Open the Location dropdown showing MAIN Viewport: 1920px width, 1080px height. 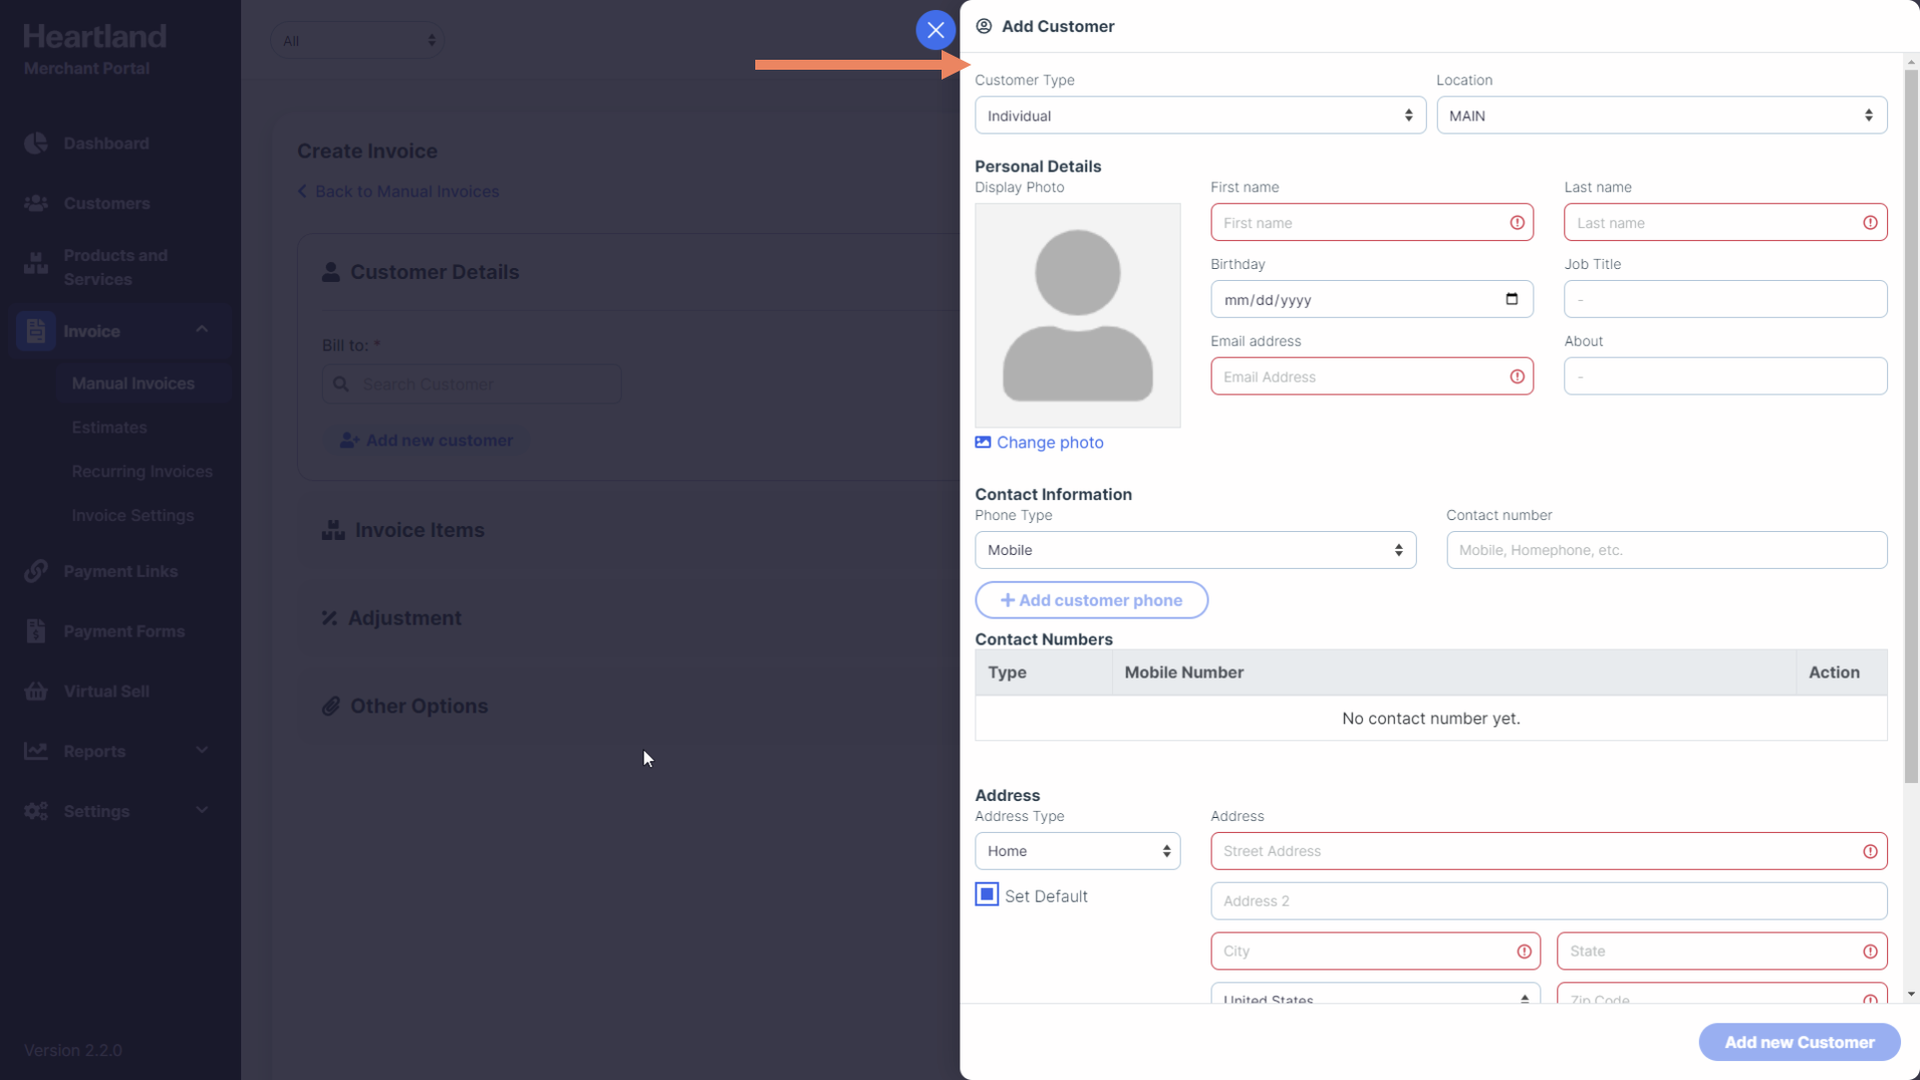pyautogui.click(x=1661, y=116)
